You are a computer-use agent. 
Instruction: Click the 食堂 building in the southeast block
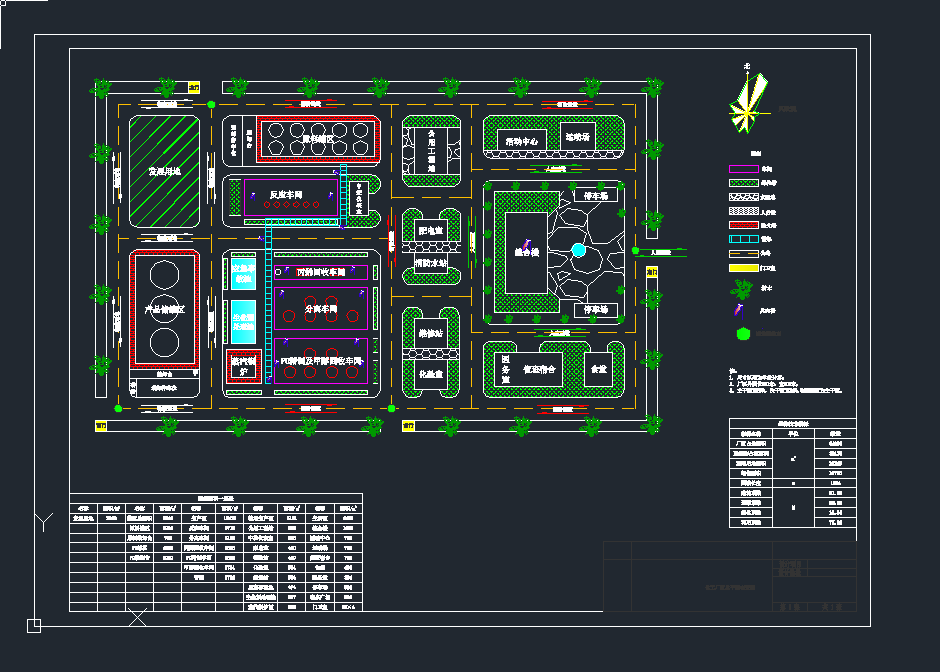tap(598, 367)
